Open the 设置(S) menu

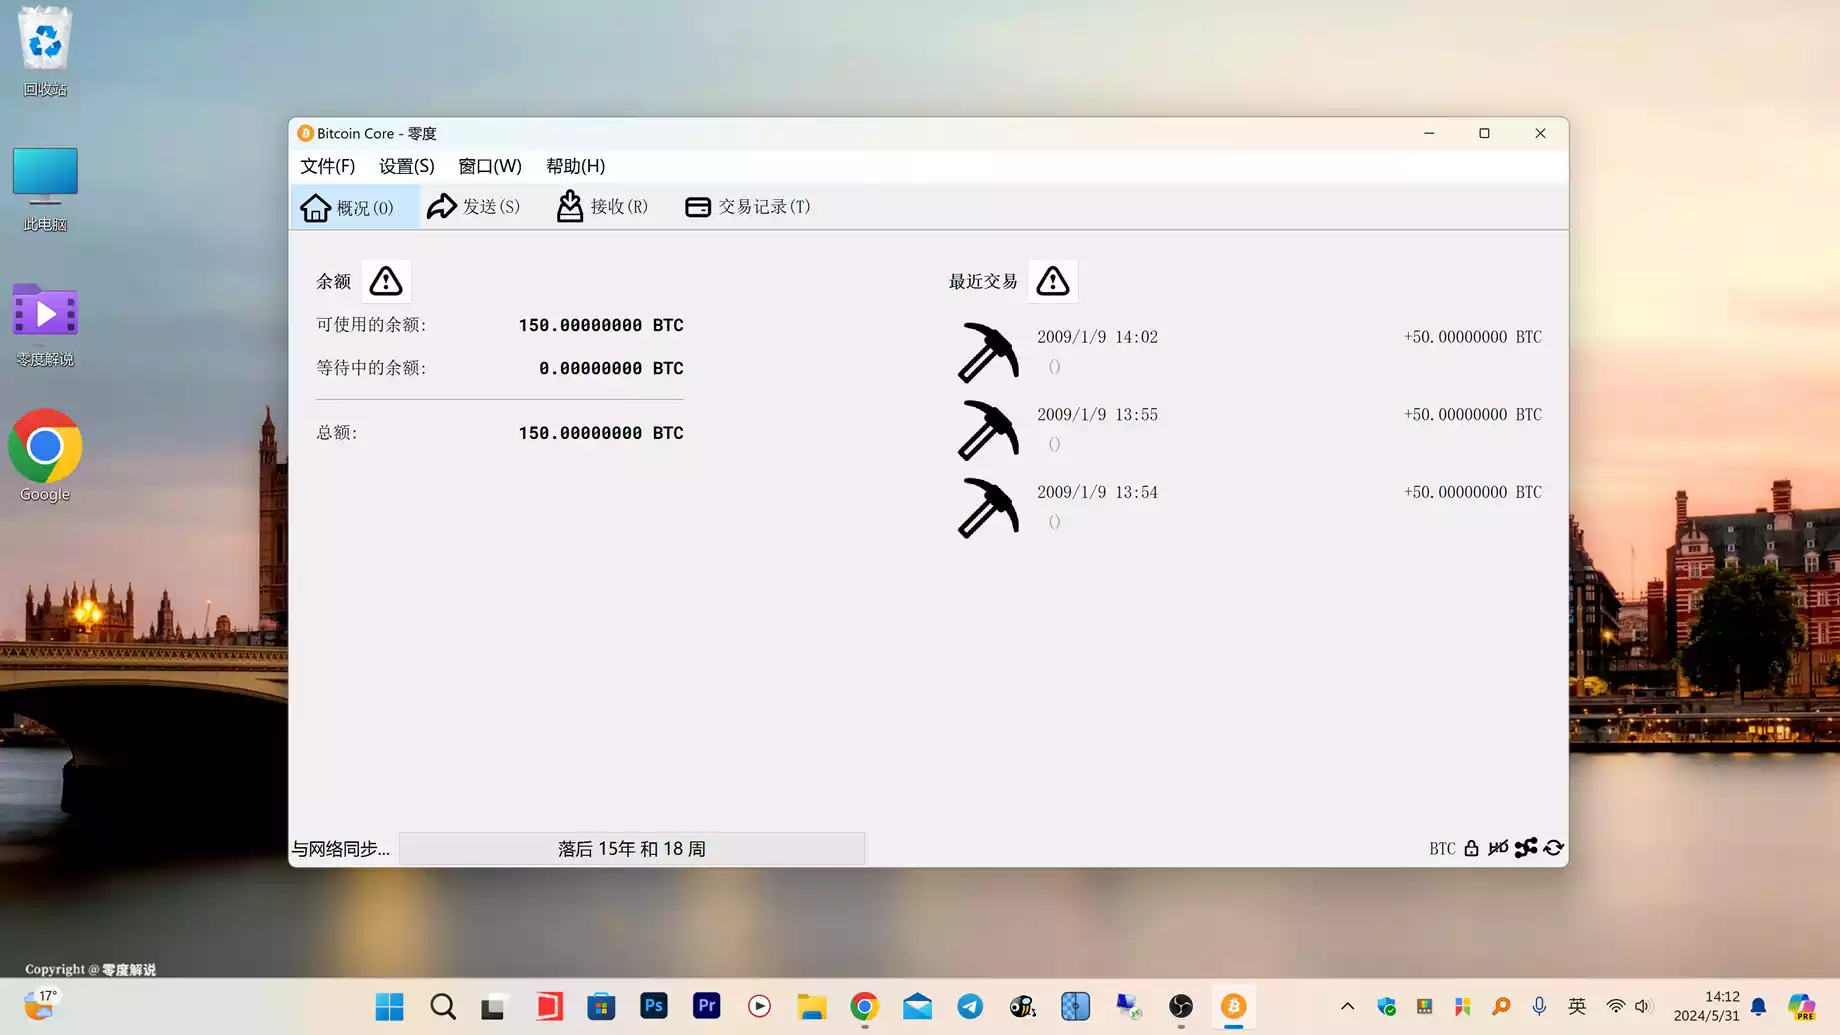pos(406,166)
